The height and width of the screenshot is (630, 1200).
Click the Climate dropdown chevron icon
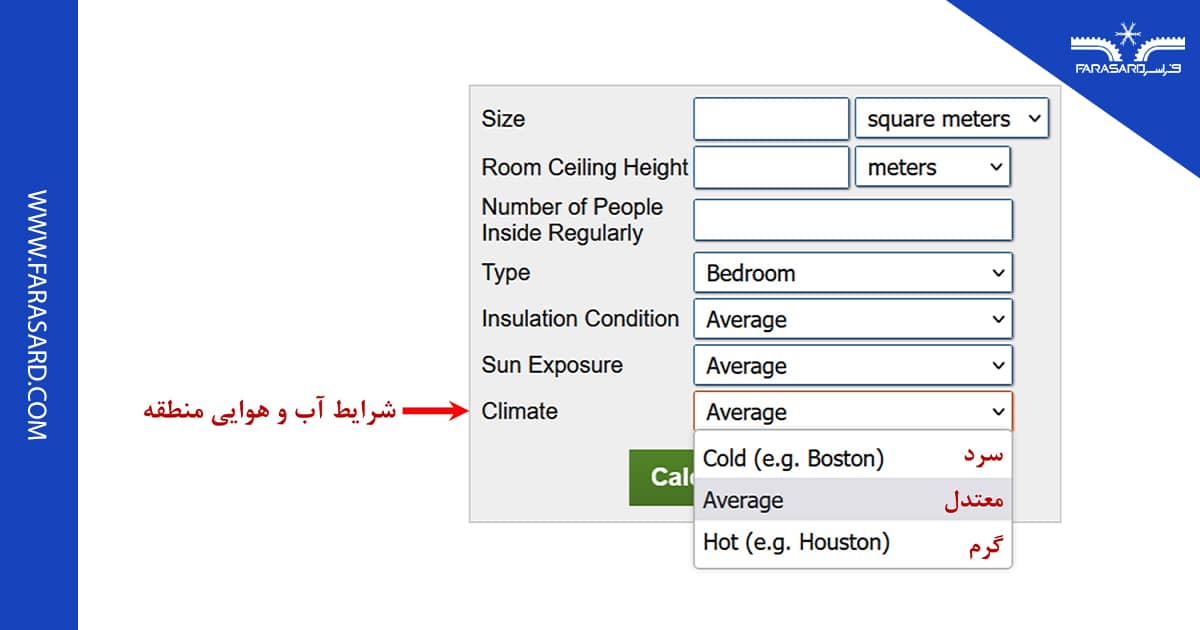[x=997, y=411]
